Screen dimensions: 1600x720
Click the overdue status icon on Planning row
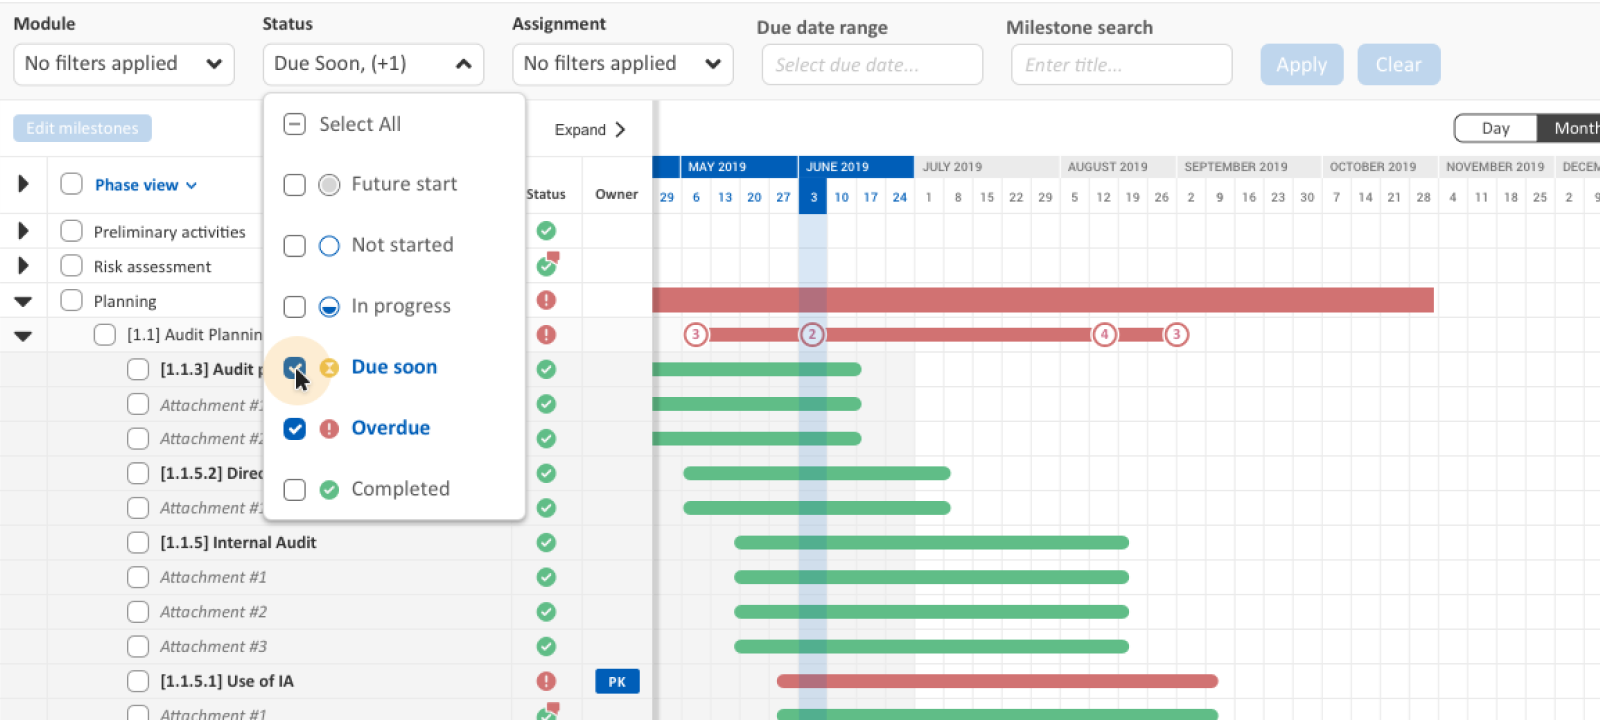click(546, 300)
